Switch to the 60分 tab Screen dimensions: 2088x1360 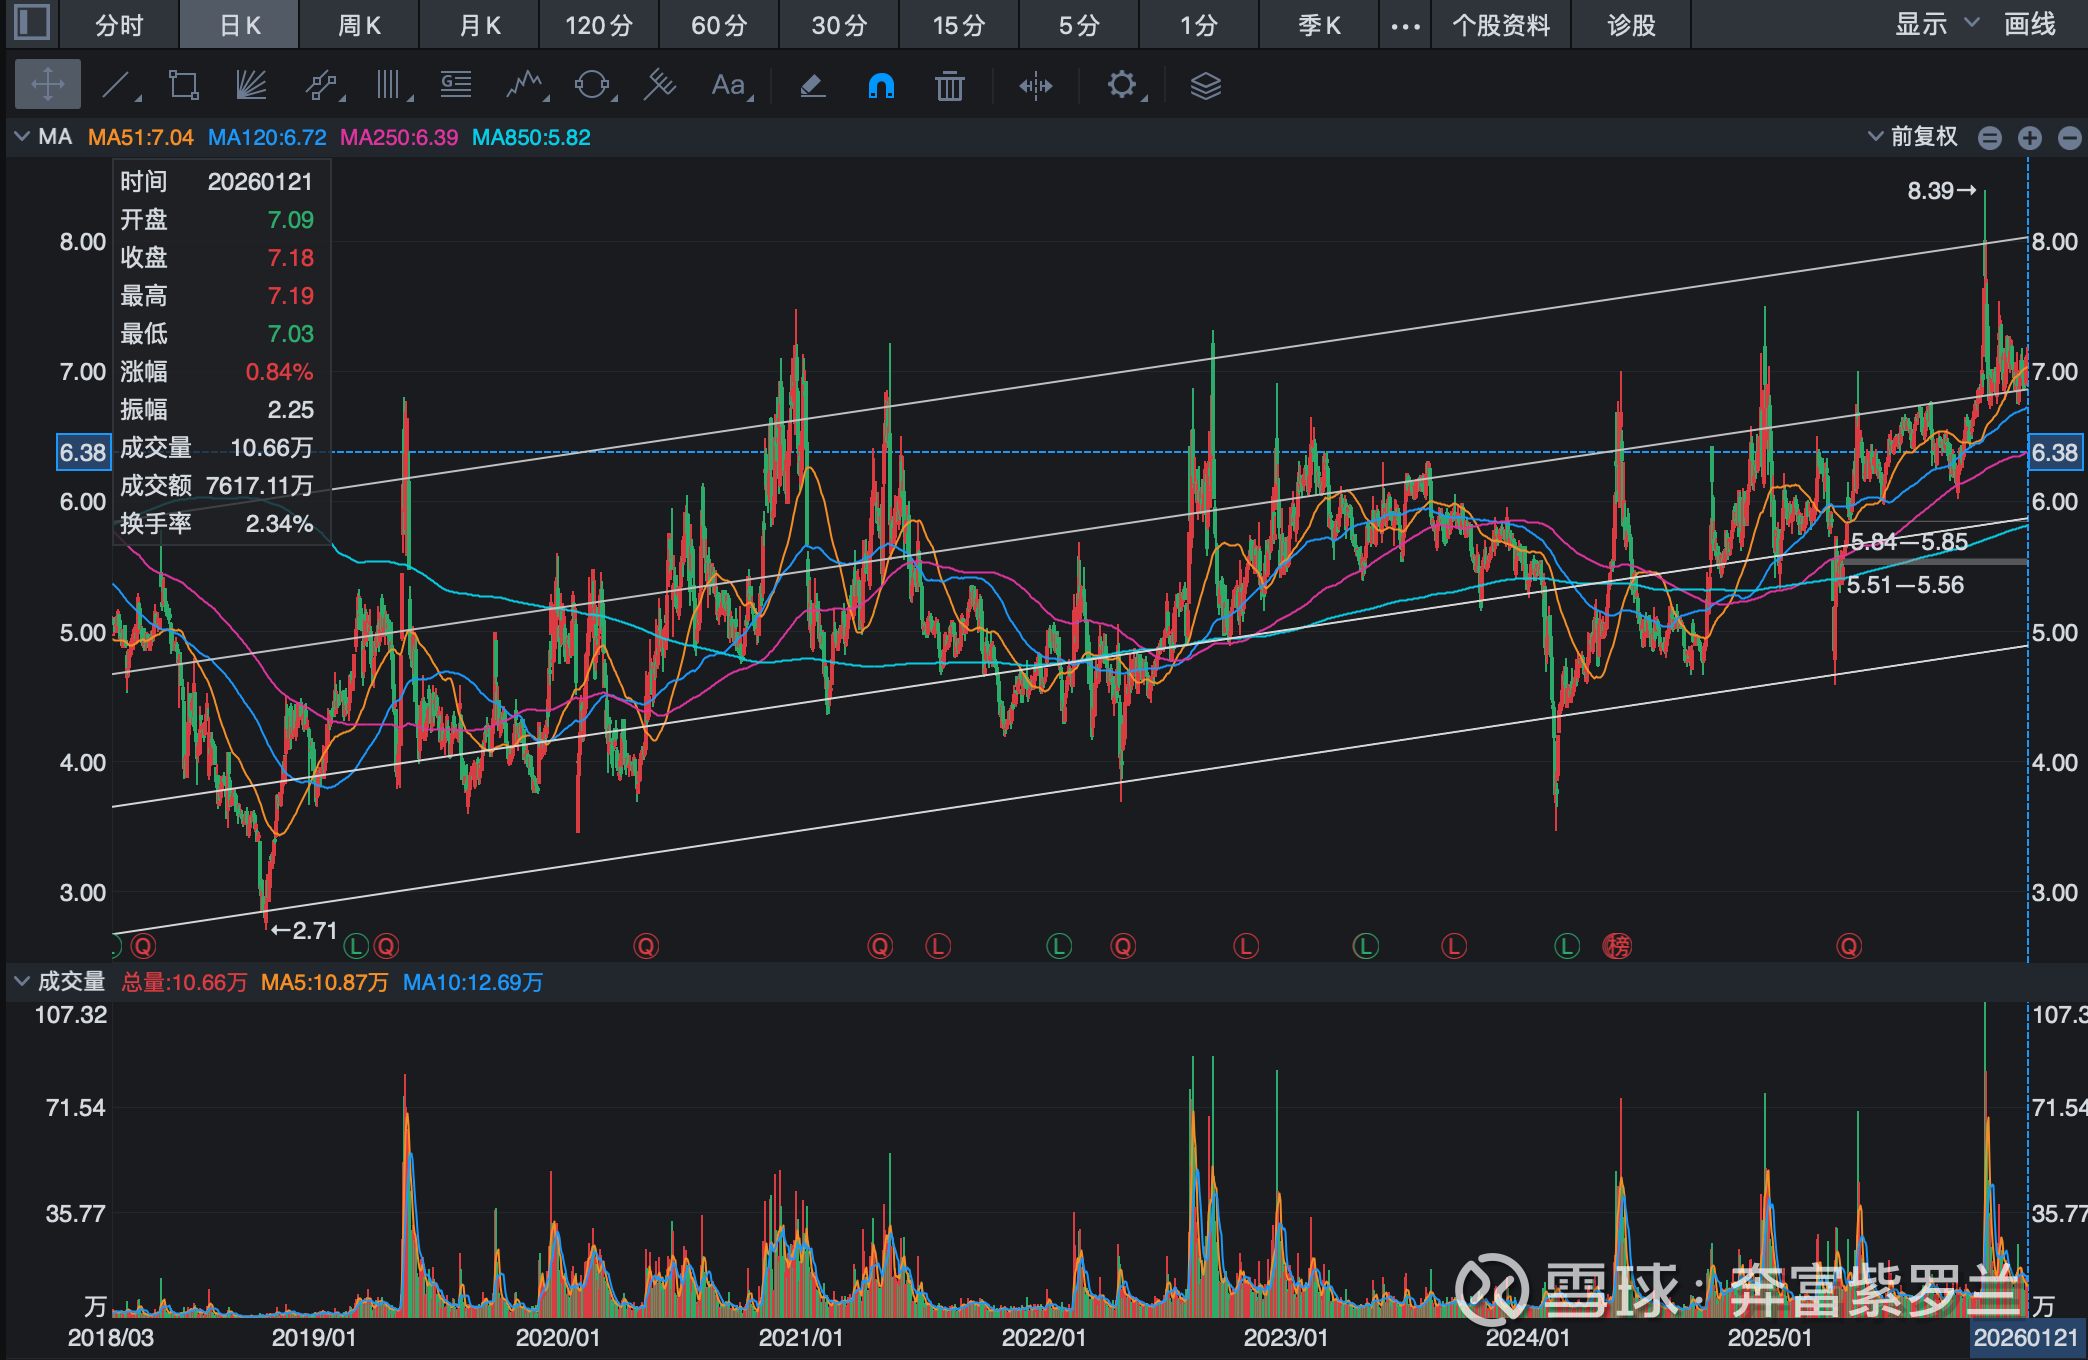coord(719,25)
